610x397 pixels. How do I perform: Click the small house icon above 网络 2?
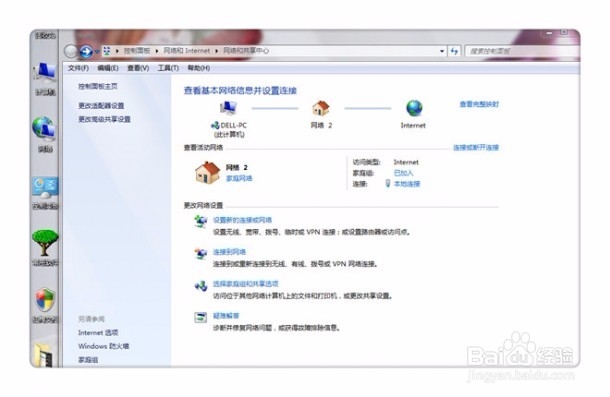(x=321, y=108)
